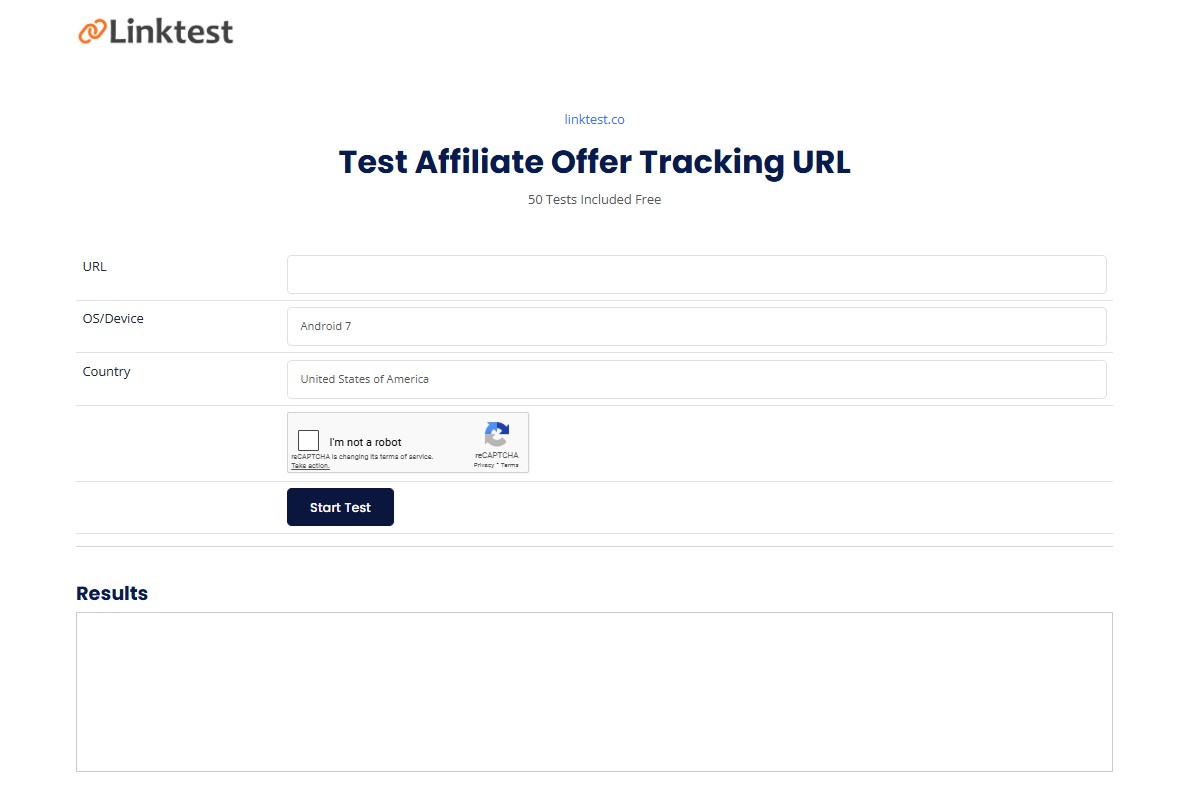Click the "Test Affiliate Offer Tracking URL" heading
Screen dimensions: 1193x800
(594, 162)
